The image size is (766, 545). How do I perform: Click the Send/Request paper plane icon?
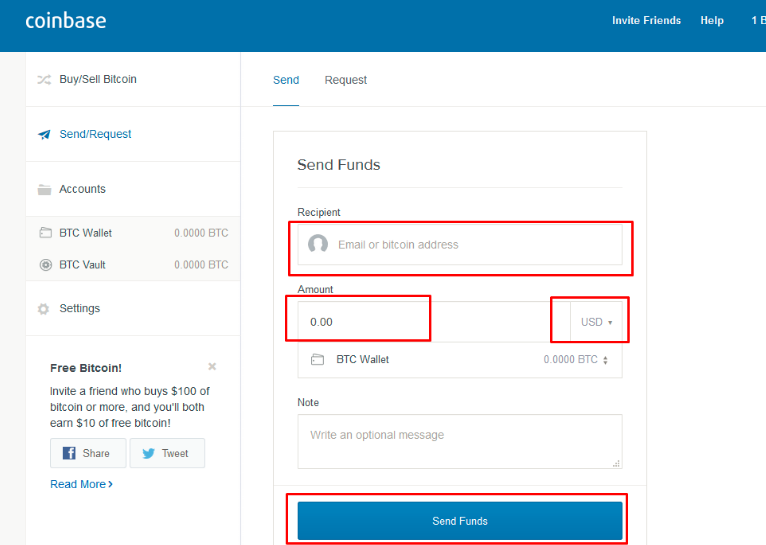tap(44, 134)
